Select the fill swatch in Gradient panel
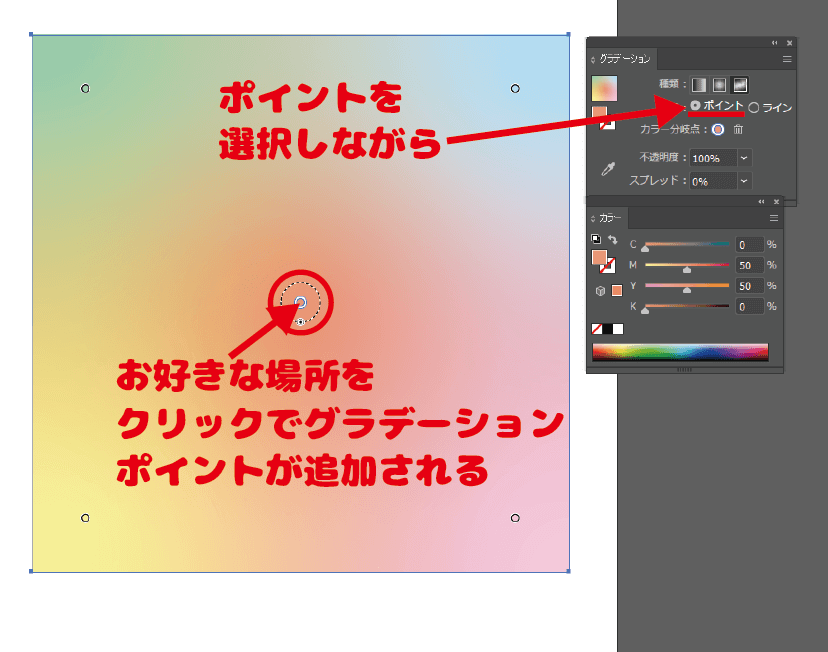828x652 pixels. 599,113
